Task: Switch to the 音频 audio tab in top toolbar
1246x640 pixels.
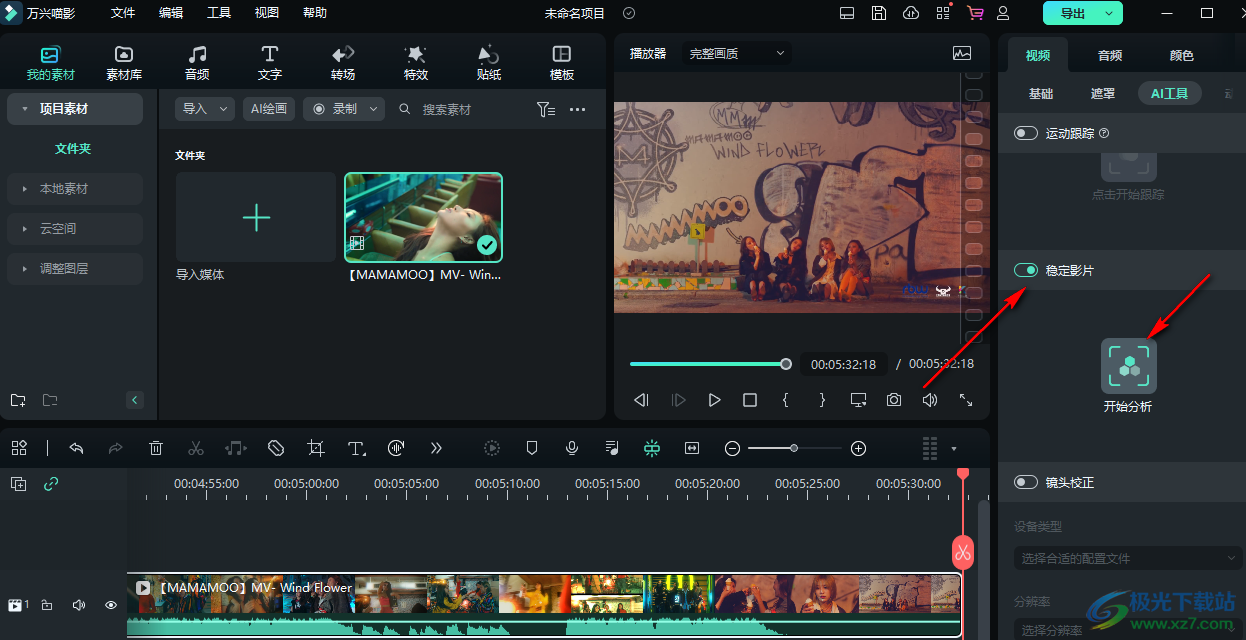Action: tap(197, 62)
